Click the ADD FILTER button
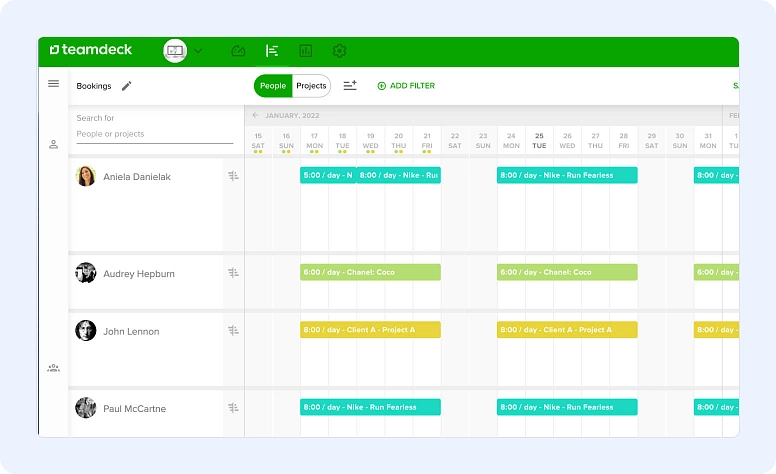 pos(406,86)
